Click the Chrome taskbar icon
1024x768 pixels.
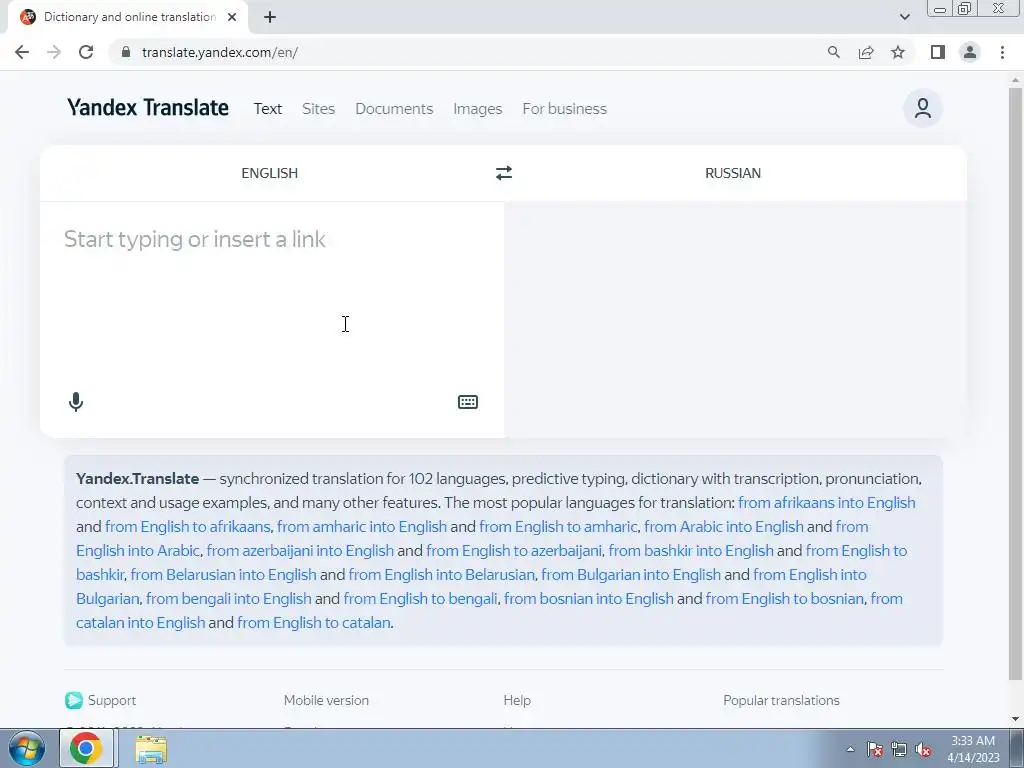point(86,748)
